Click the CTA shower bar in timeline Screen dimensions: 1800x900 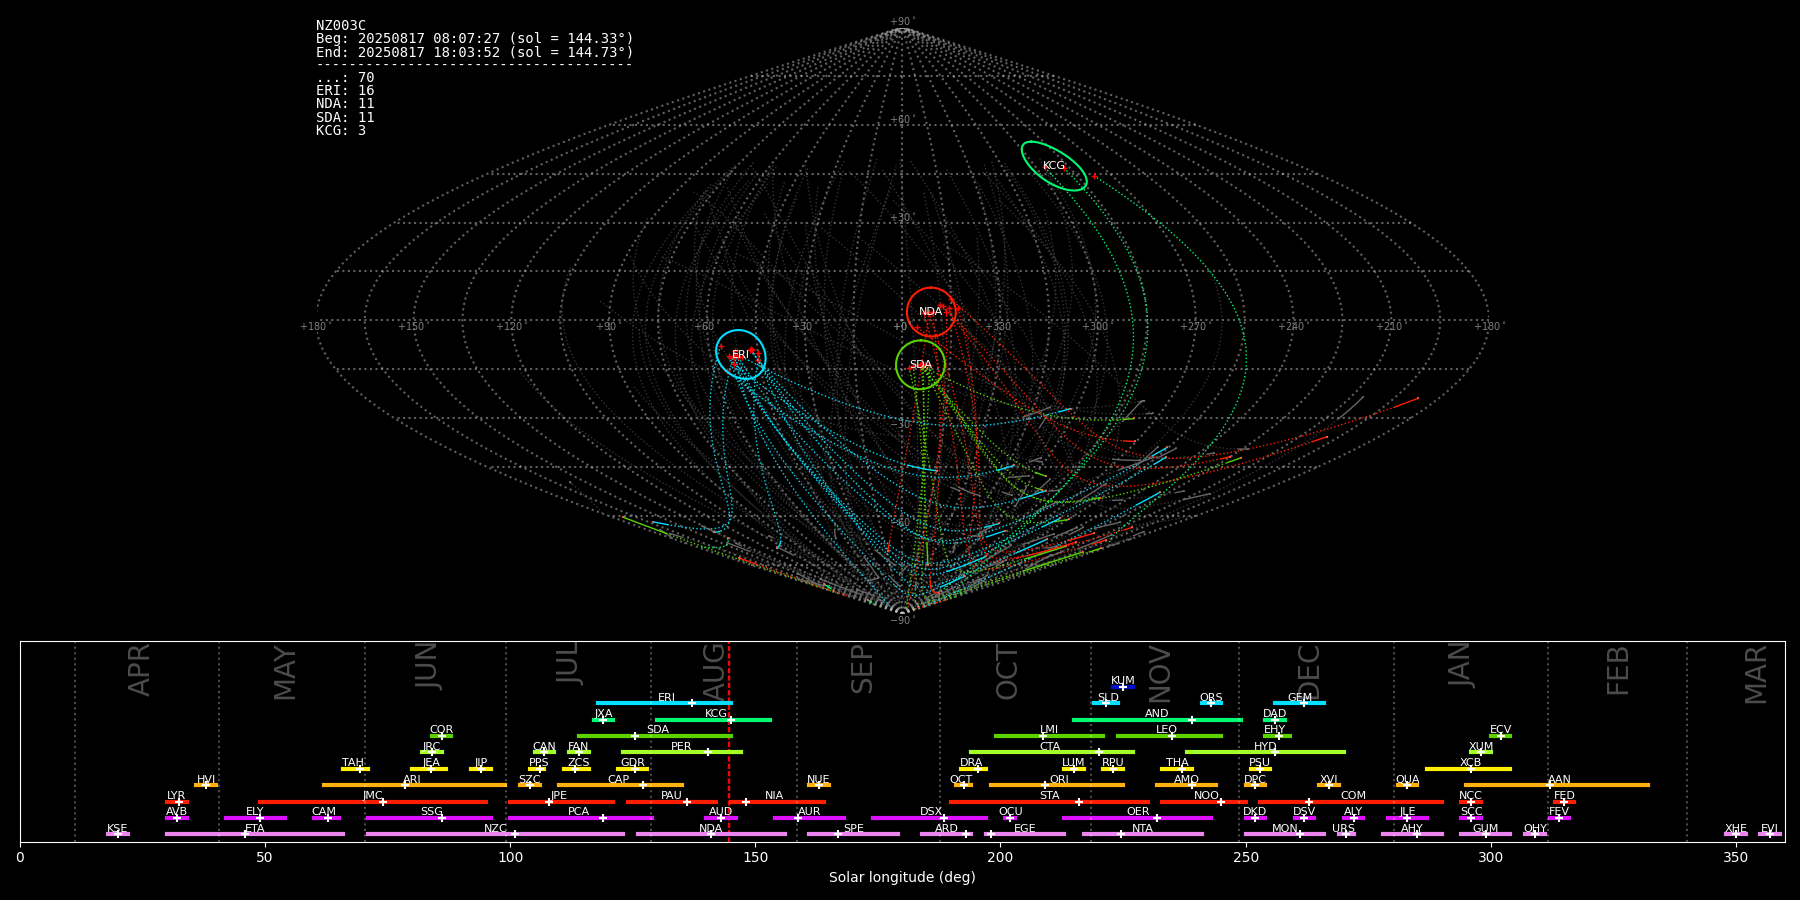1052,752
